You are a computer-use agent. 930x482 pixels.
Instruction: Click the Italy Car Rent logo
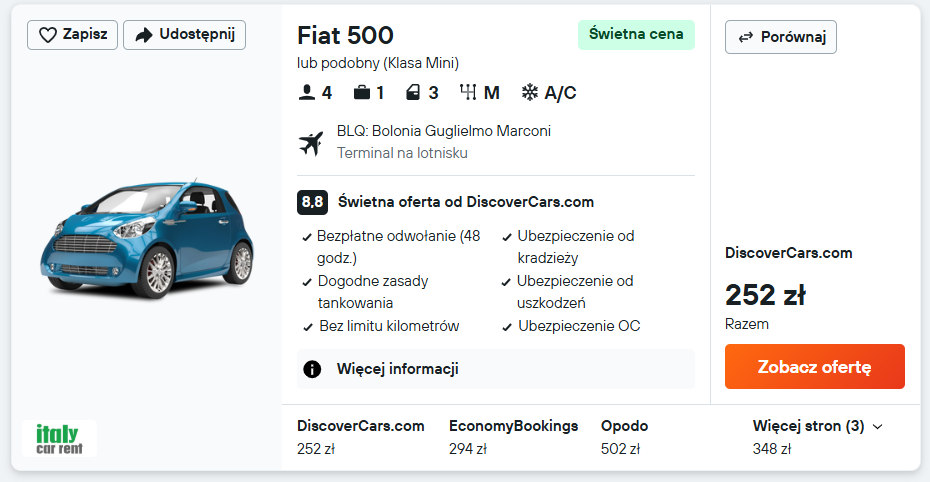(x=59, y=439)
